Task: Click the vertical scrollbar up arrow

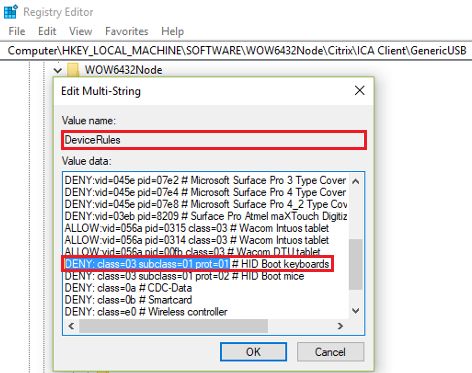Action: pyautogui.click(x=356, y=181)
